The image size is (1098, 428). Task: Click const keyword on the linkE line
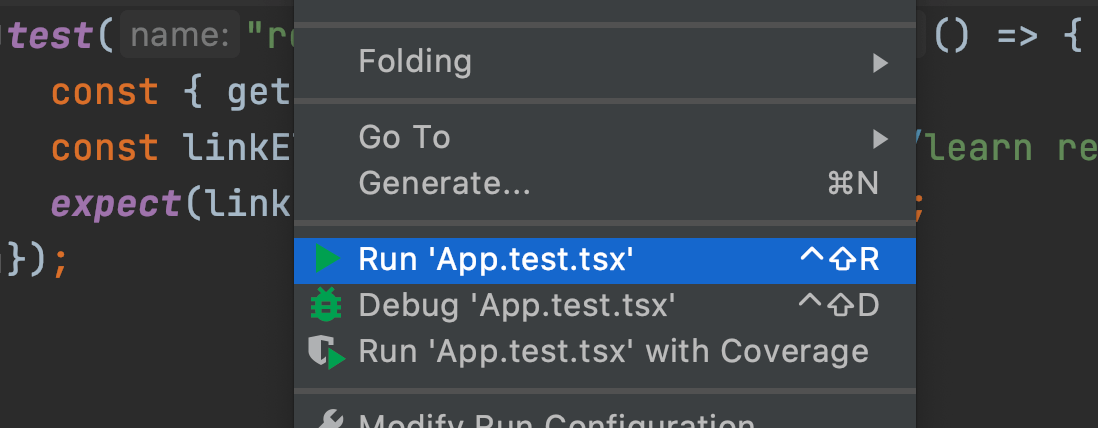point(104,148)
